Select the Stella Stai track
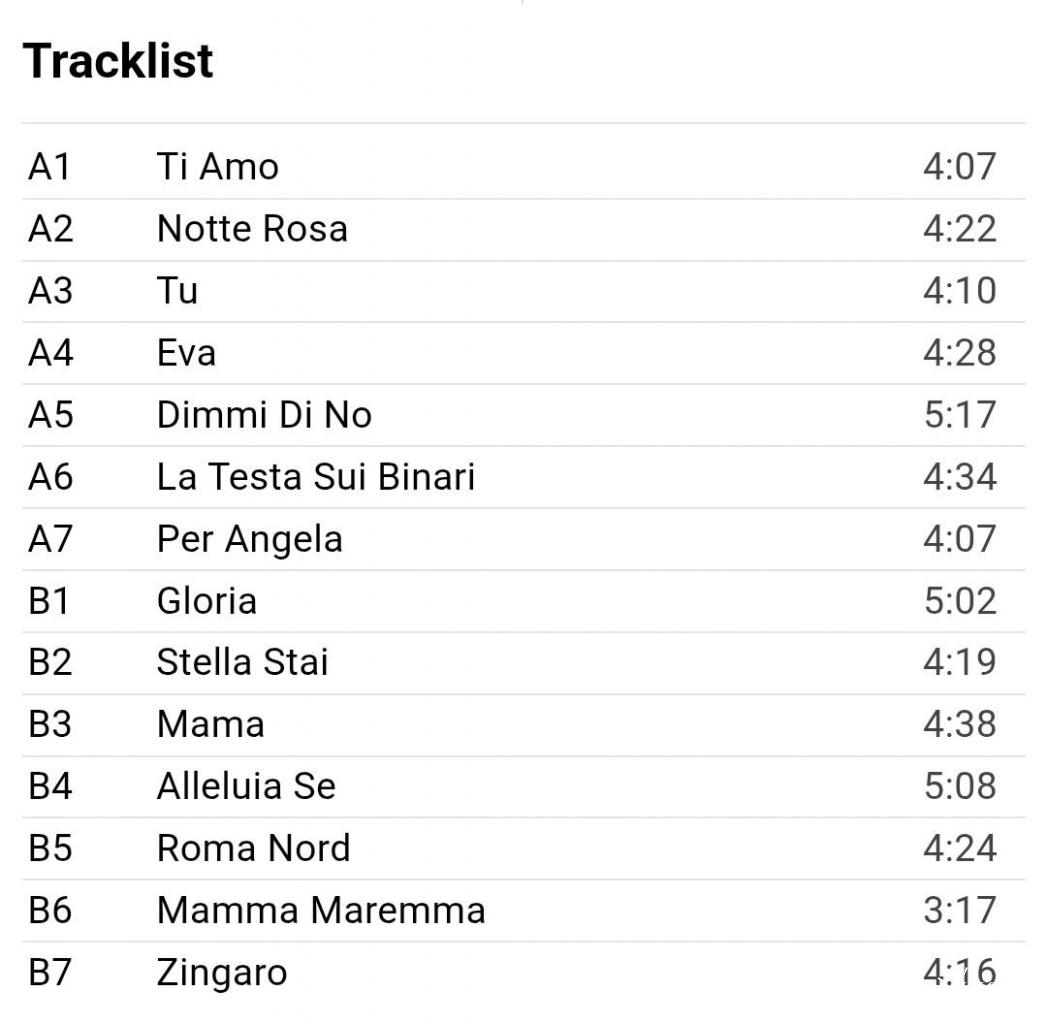This screenshot has height=1024, width=1047. tap(242, 663)
